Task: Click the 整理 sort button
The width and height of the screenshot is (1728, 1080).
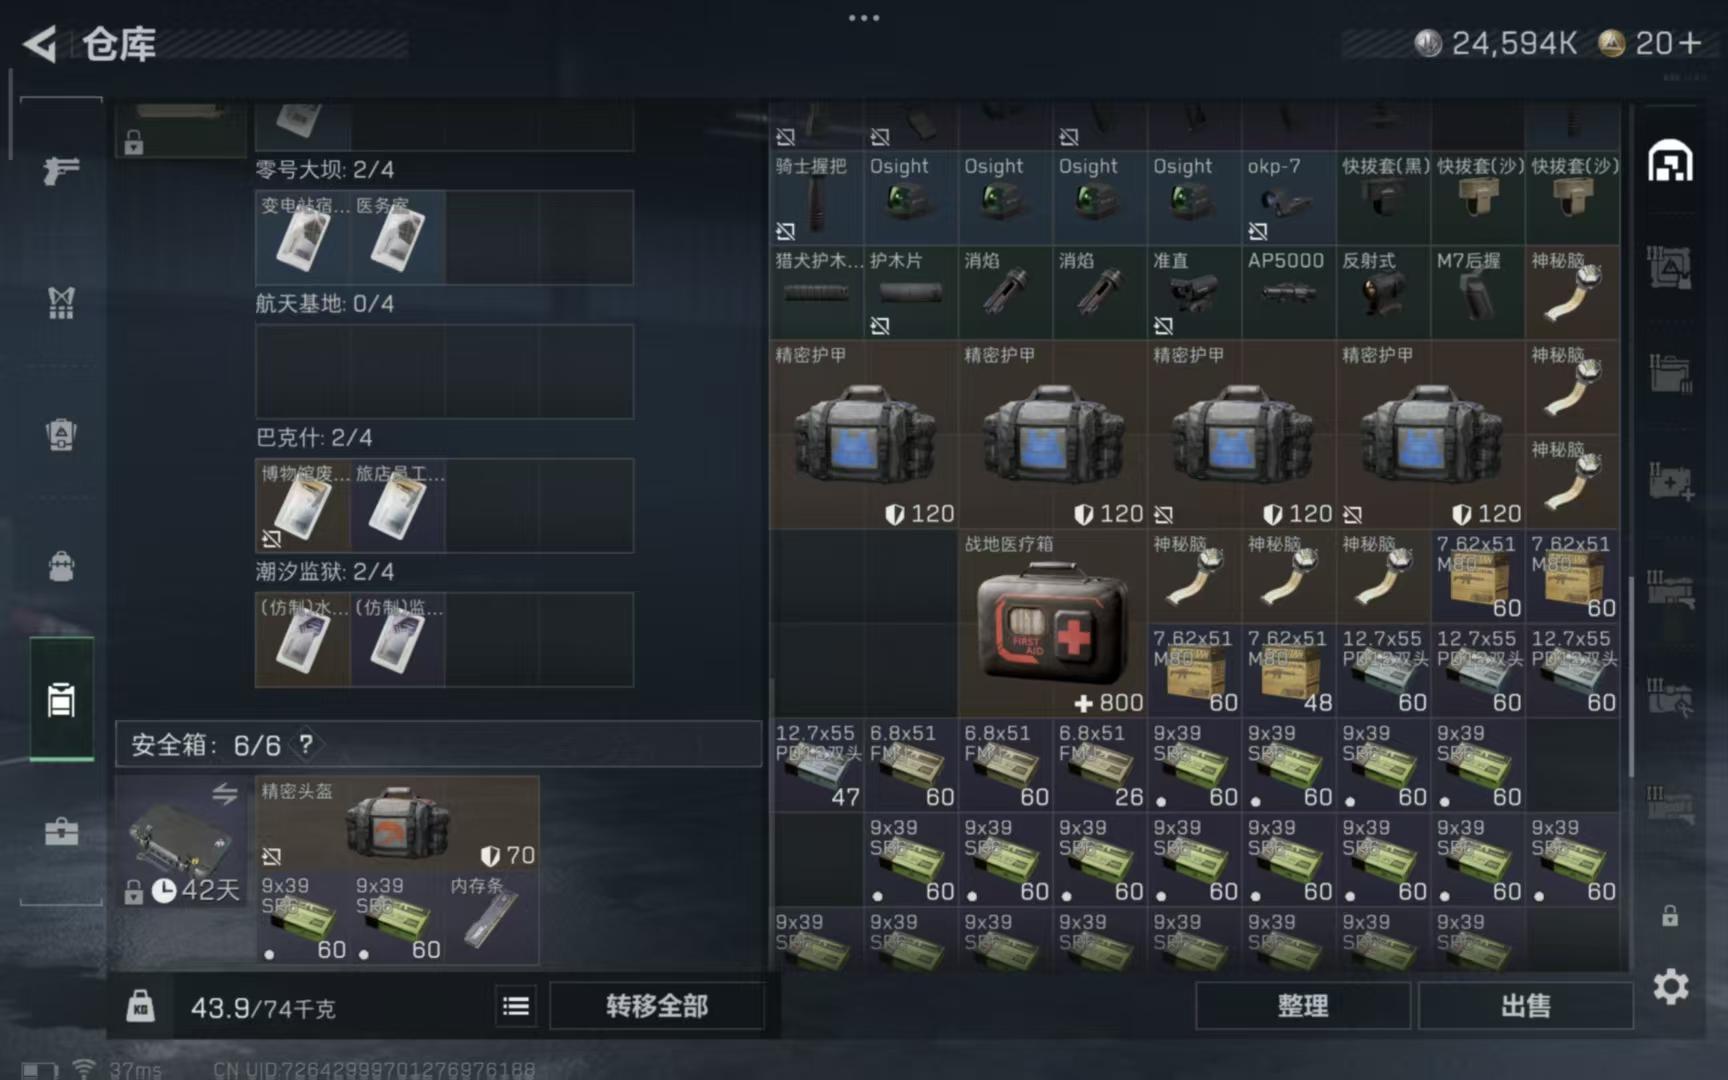Action: click(1303, 1006)
